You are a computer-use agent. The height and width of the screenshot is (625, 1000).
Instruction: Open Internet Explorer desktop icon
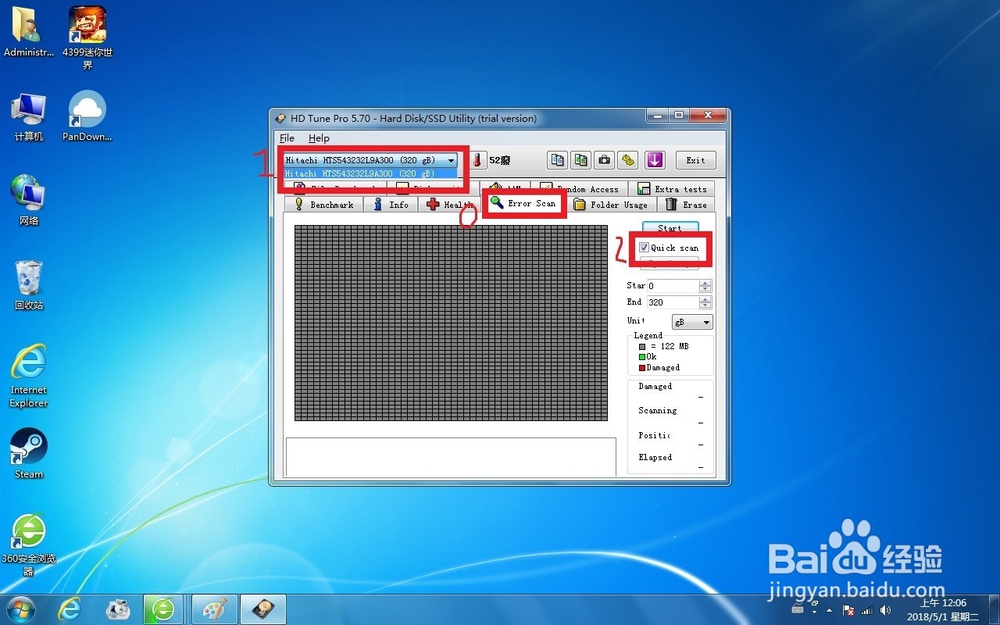coord(28,376)
